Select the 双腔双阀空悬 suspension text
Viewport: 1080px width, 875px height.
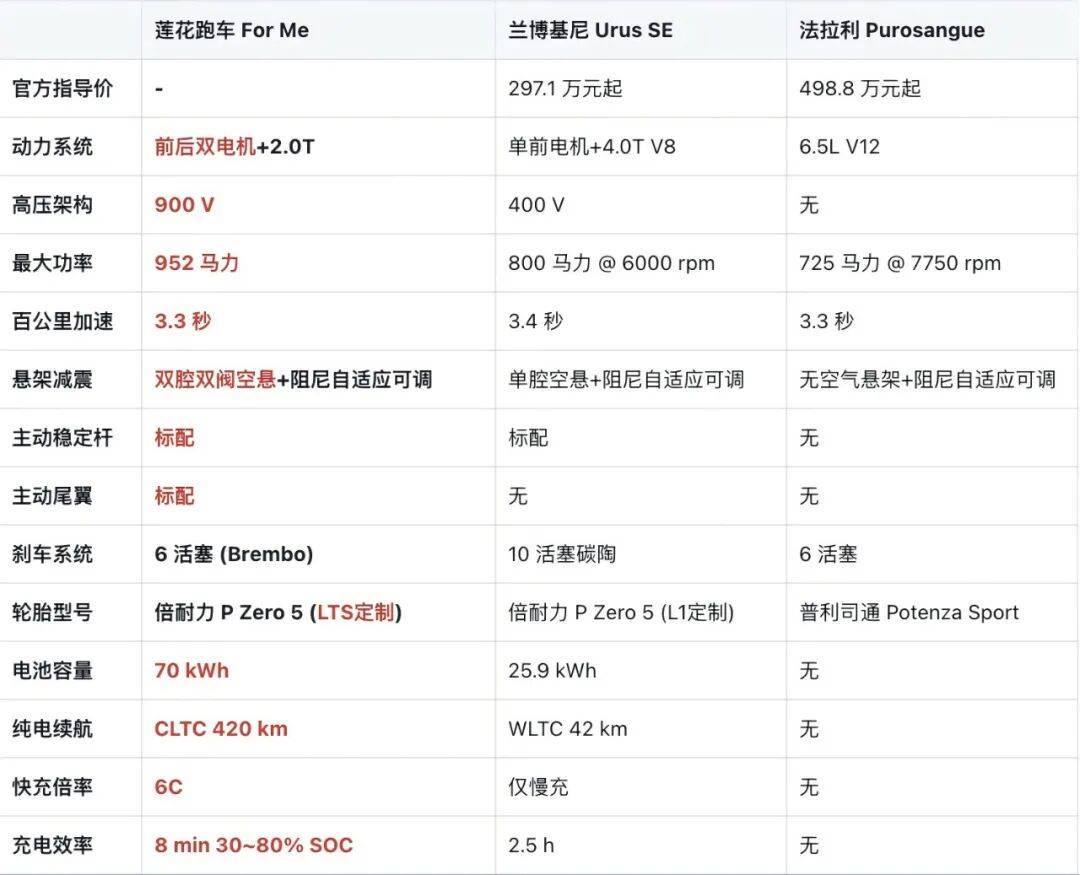click(x=215, y=379)
